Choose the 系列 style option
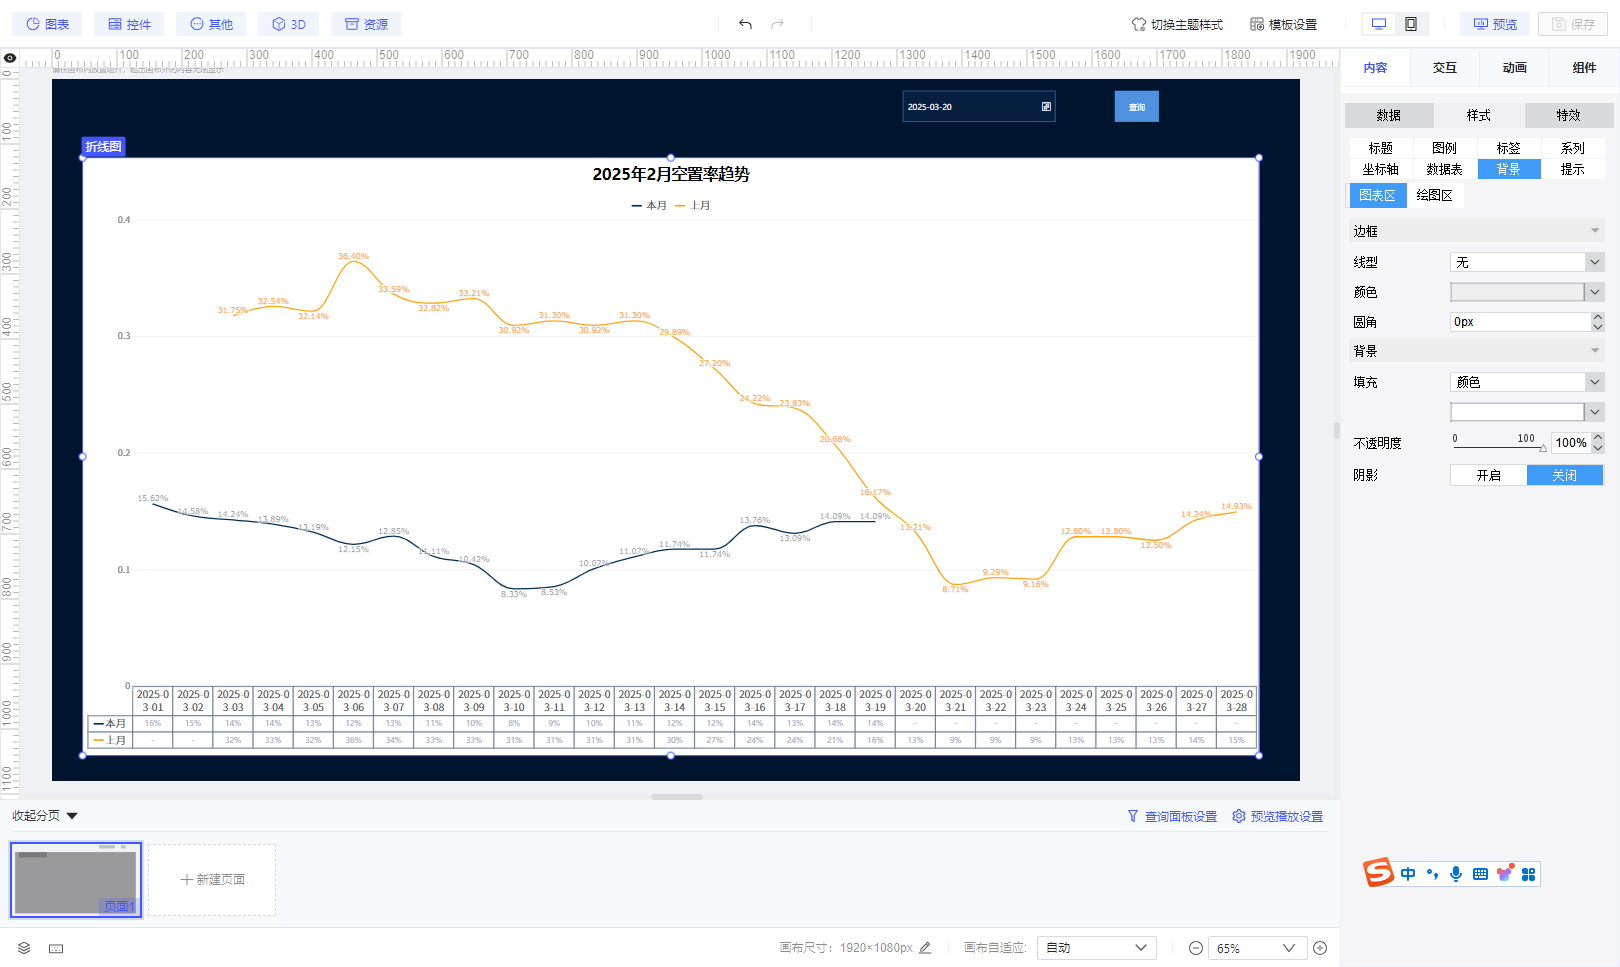The width and height of the screenshot is (1620, 967). click(1573, 148)
